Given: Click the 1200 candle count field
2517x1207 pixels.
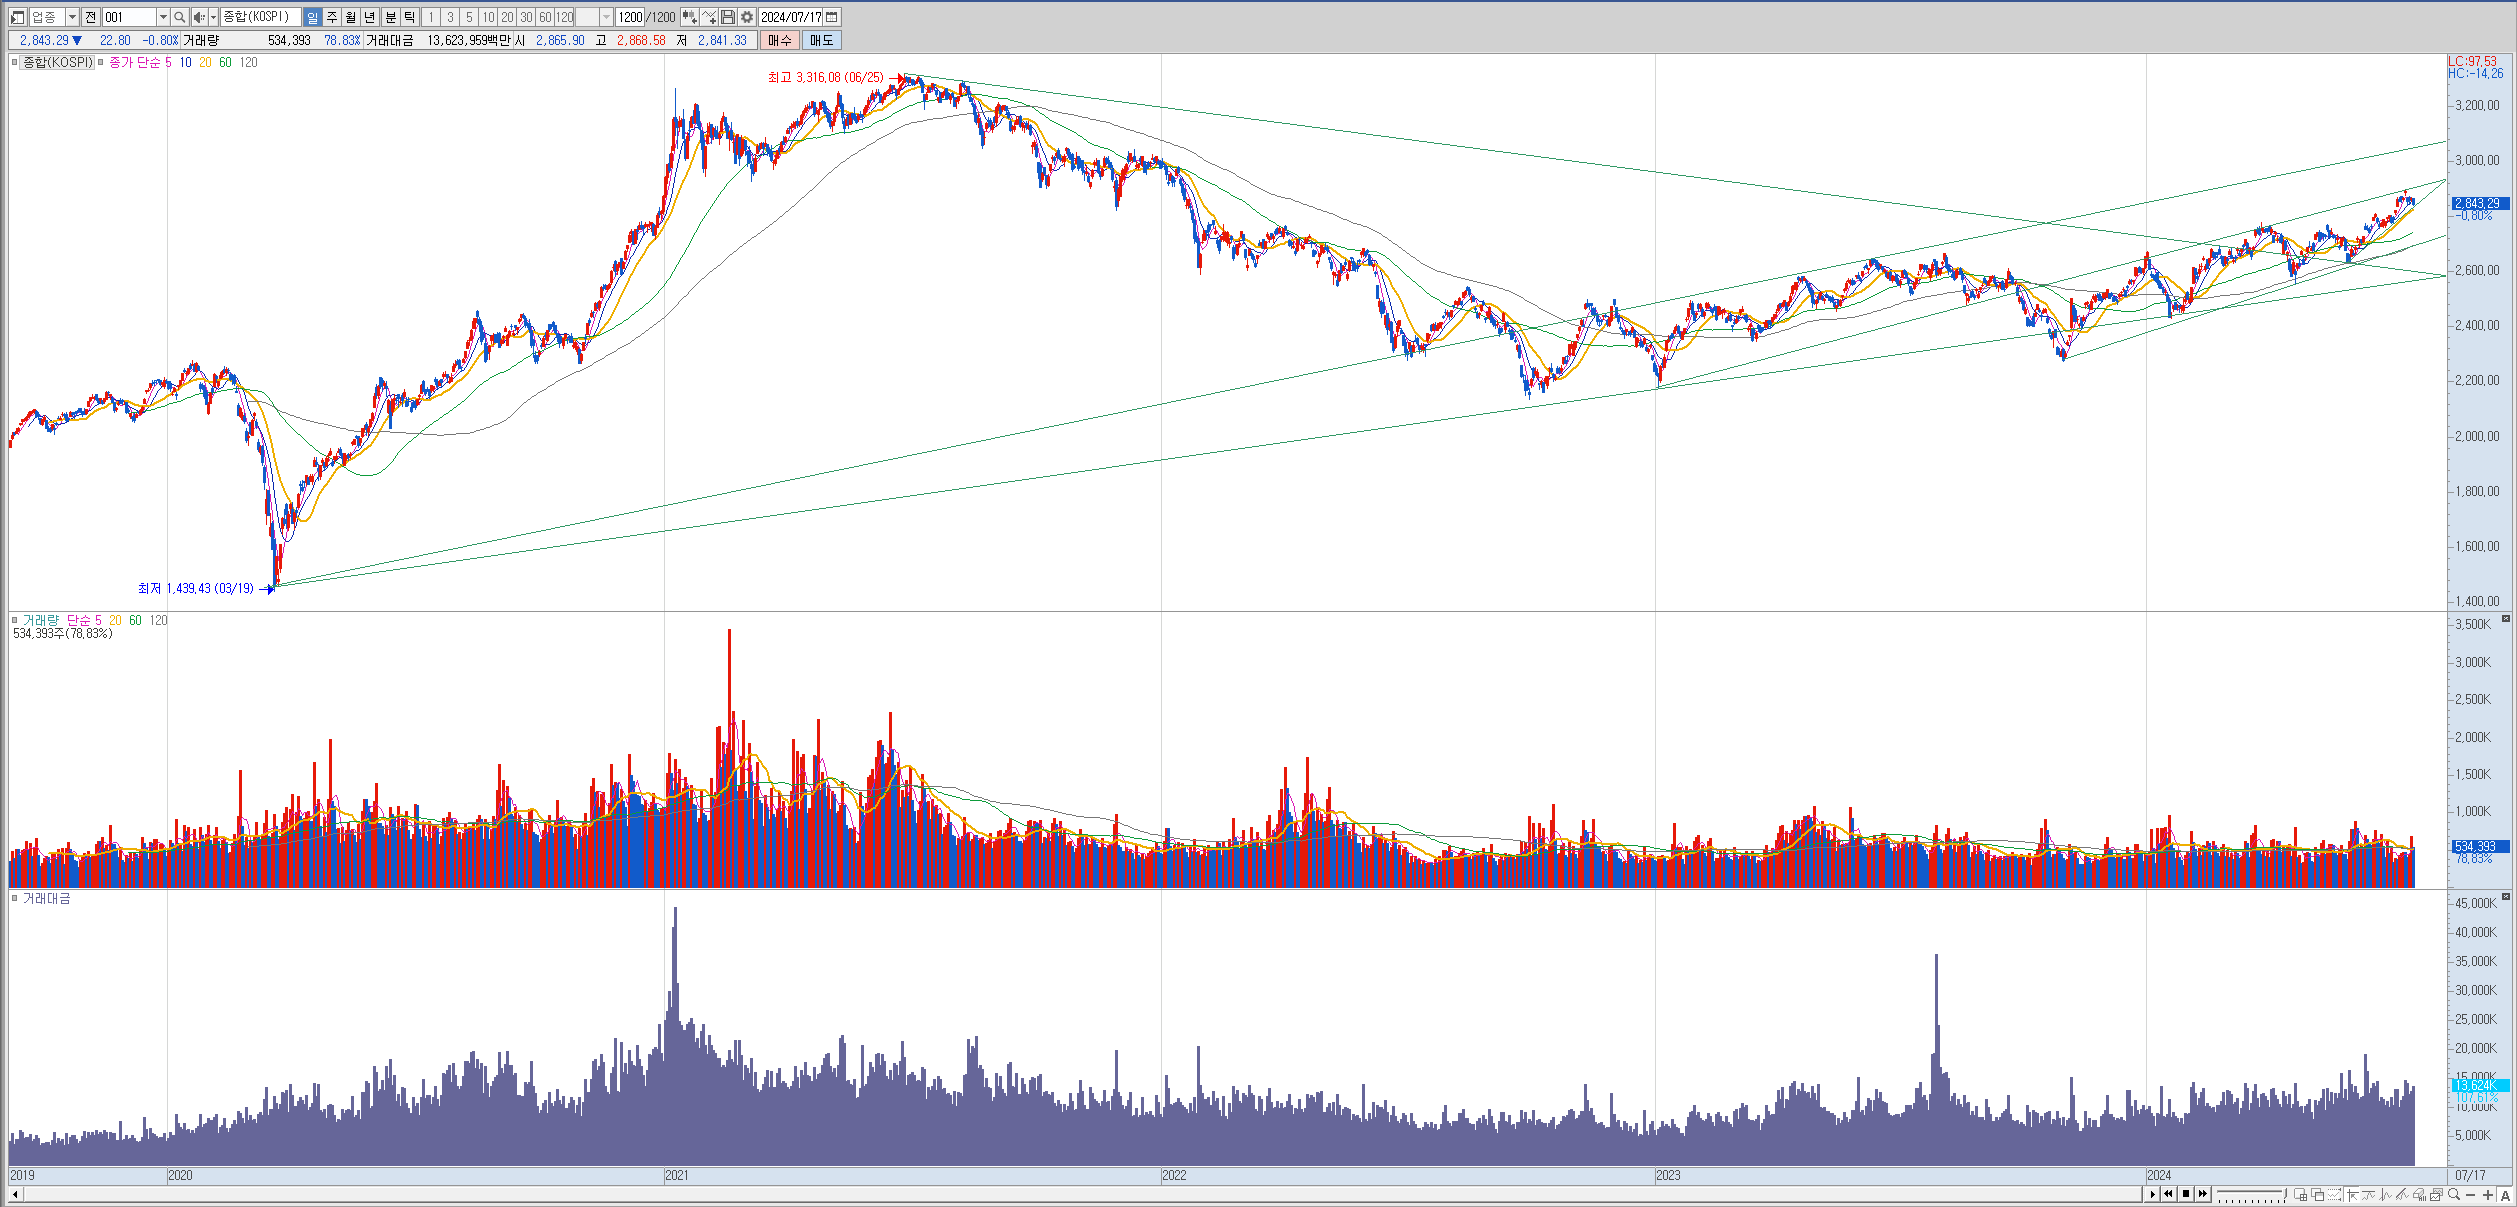Looking at the screenshot, I should (x=630, y=17).
